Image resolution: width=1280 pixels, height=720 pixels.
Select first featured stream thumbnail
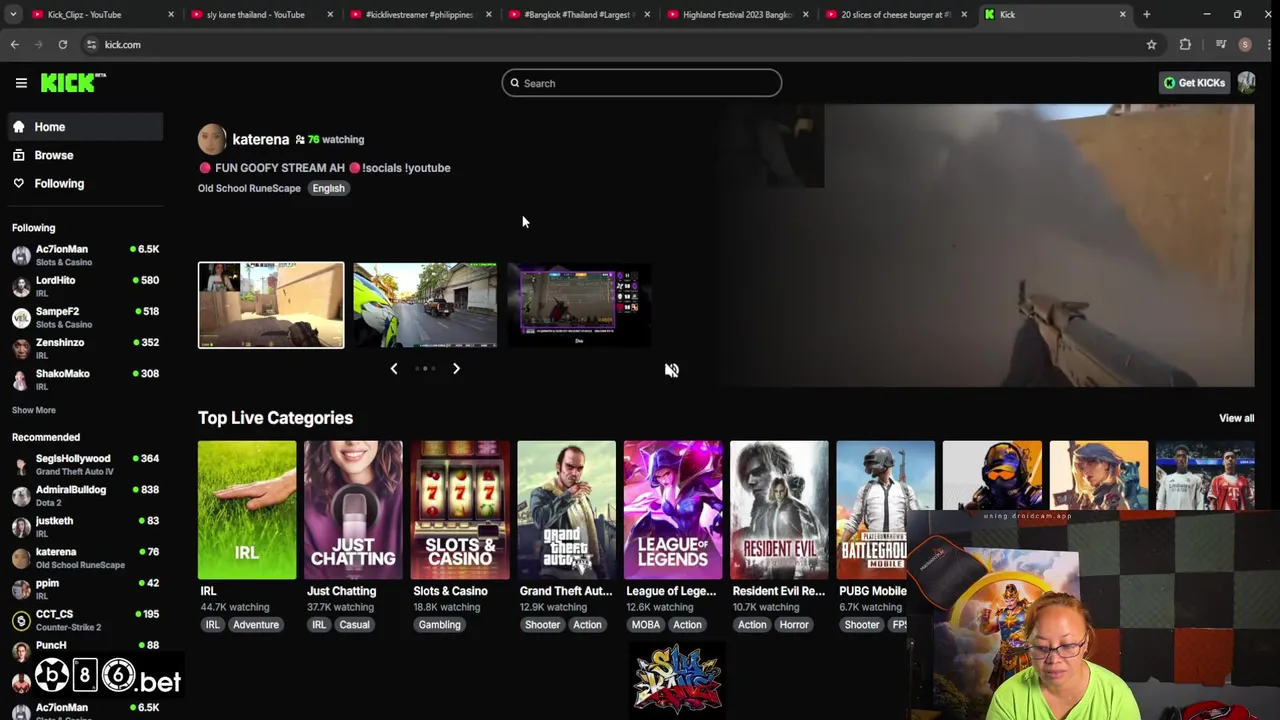click(x=271, y=305)
